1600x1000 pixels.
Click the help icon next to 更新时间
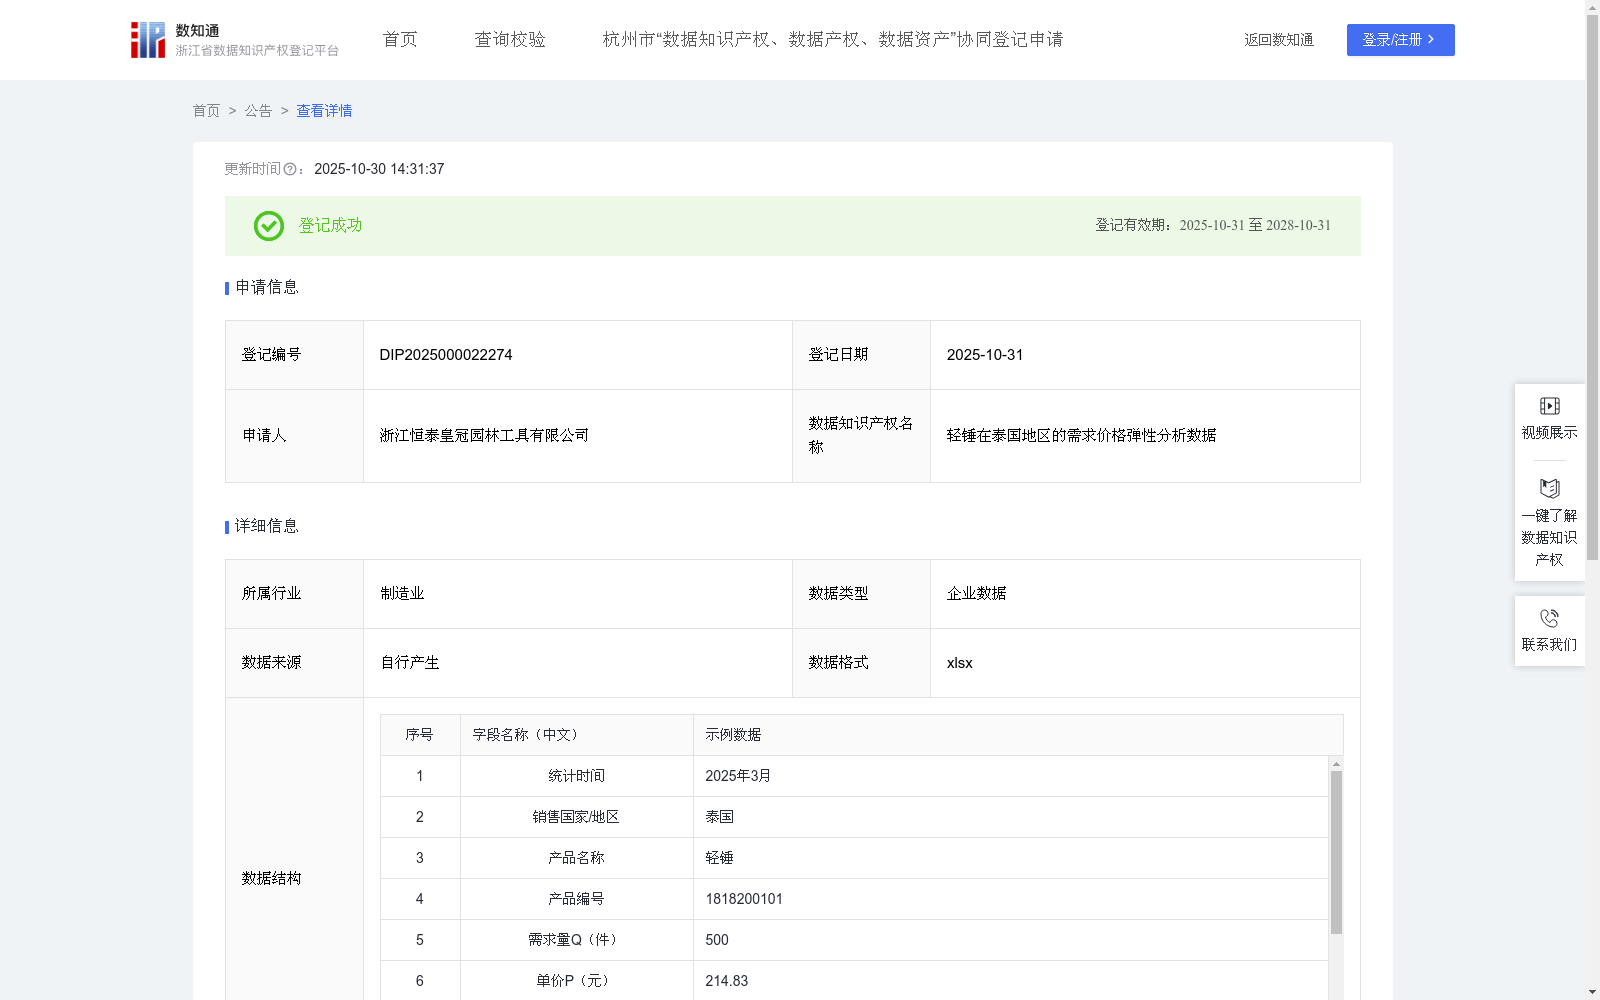(x=290, y=169)
